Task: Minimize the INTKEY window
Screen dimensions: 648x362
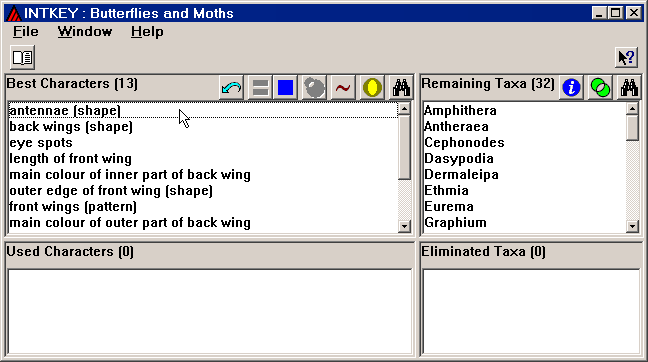Action: pos(599,13)
